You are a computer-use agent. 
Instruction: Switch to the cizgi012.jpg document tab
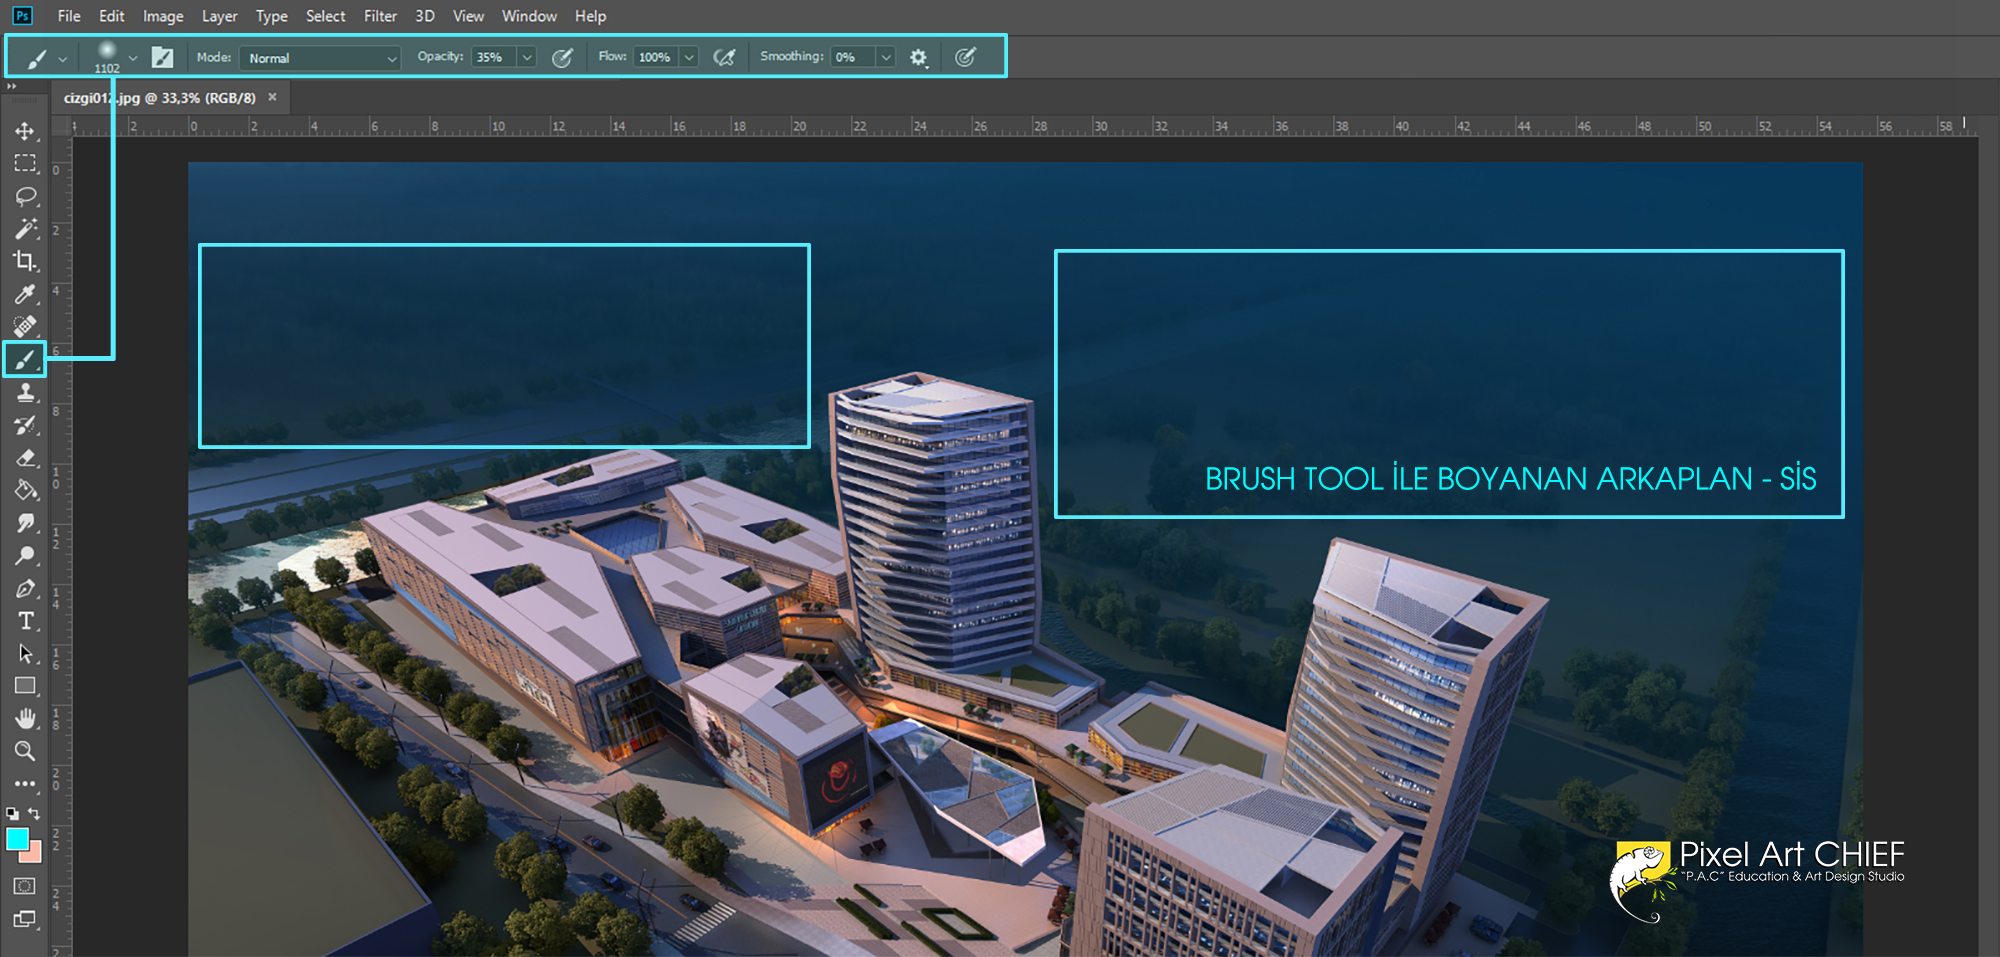coord(160,98)
